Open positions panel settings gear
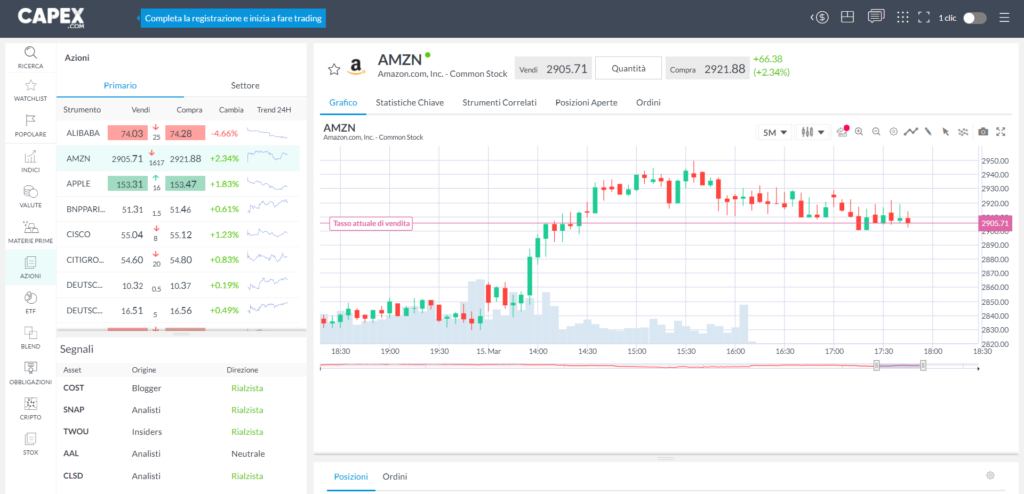The width and height of the screenshot is (1024, 494). (x=990, y=475)
